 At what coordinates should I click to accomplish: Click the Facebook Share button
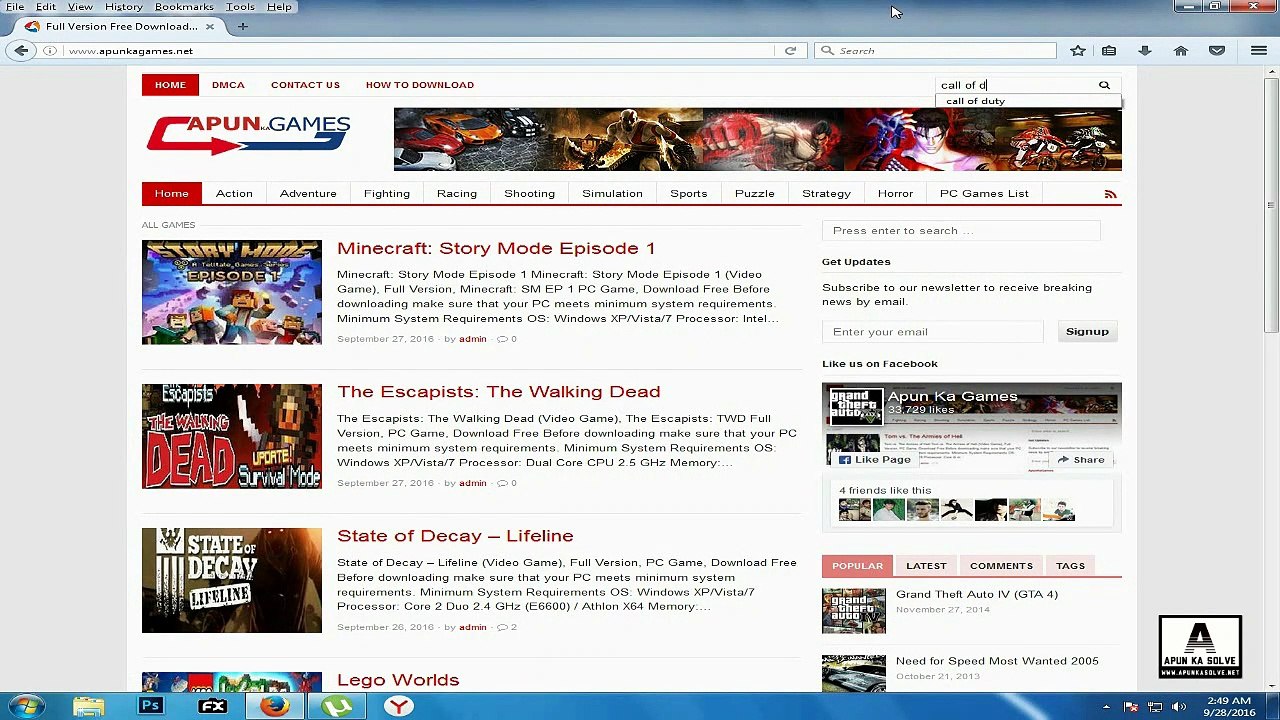[x=1081, y=460]
